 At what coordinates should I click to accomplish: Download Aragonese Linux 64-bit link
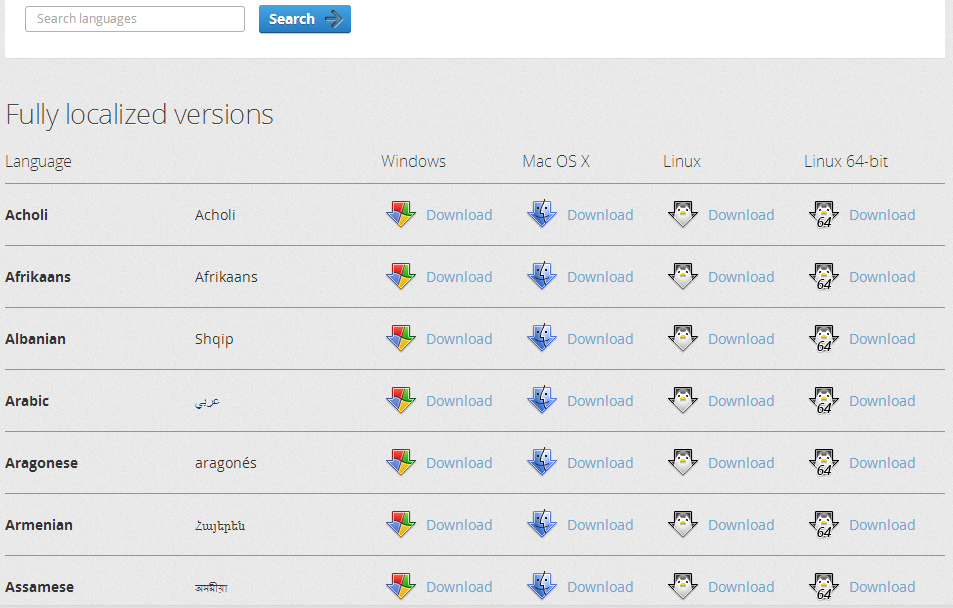point(882,463)
